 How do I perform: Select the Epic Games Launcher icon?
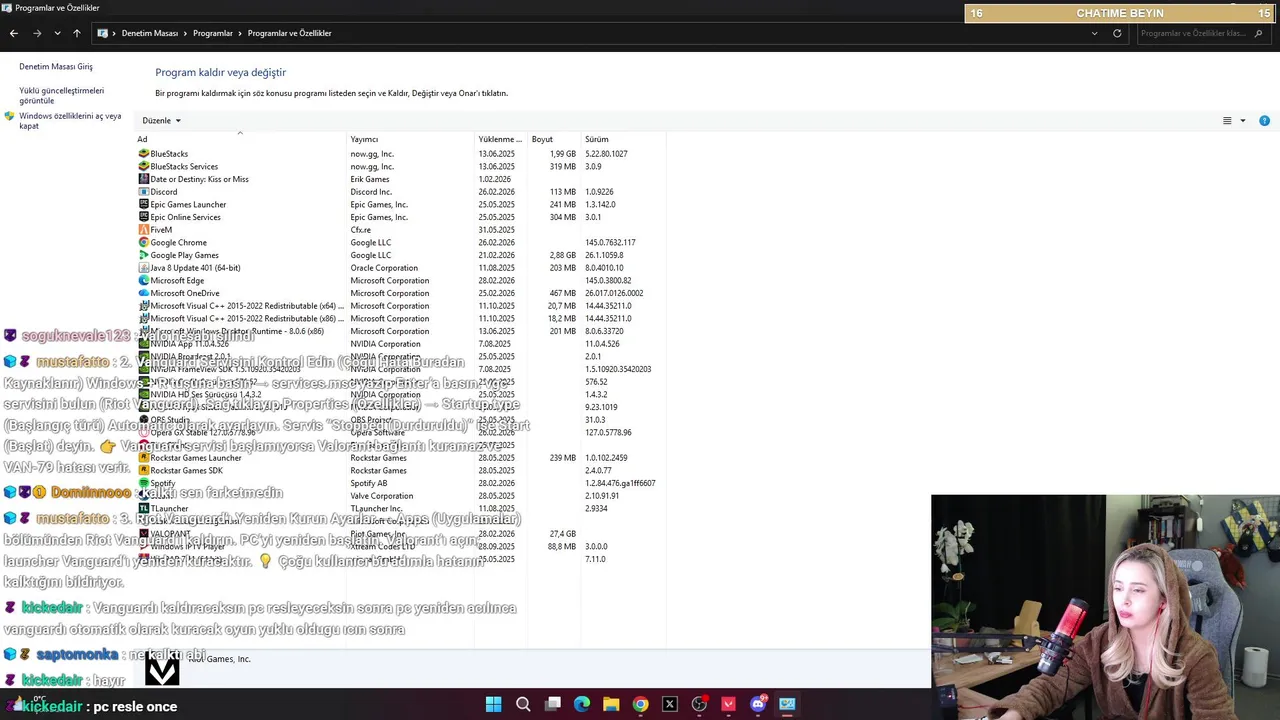click(x=143, y=204)
